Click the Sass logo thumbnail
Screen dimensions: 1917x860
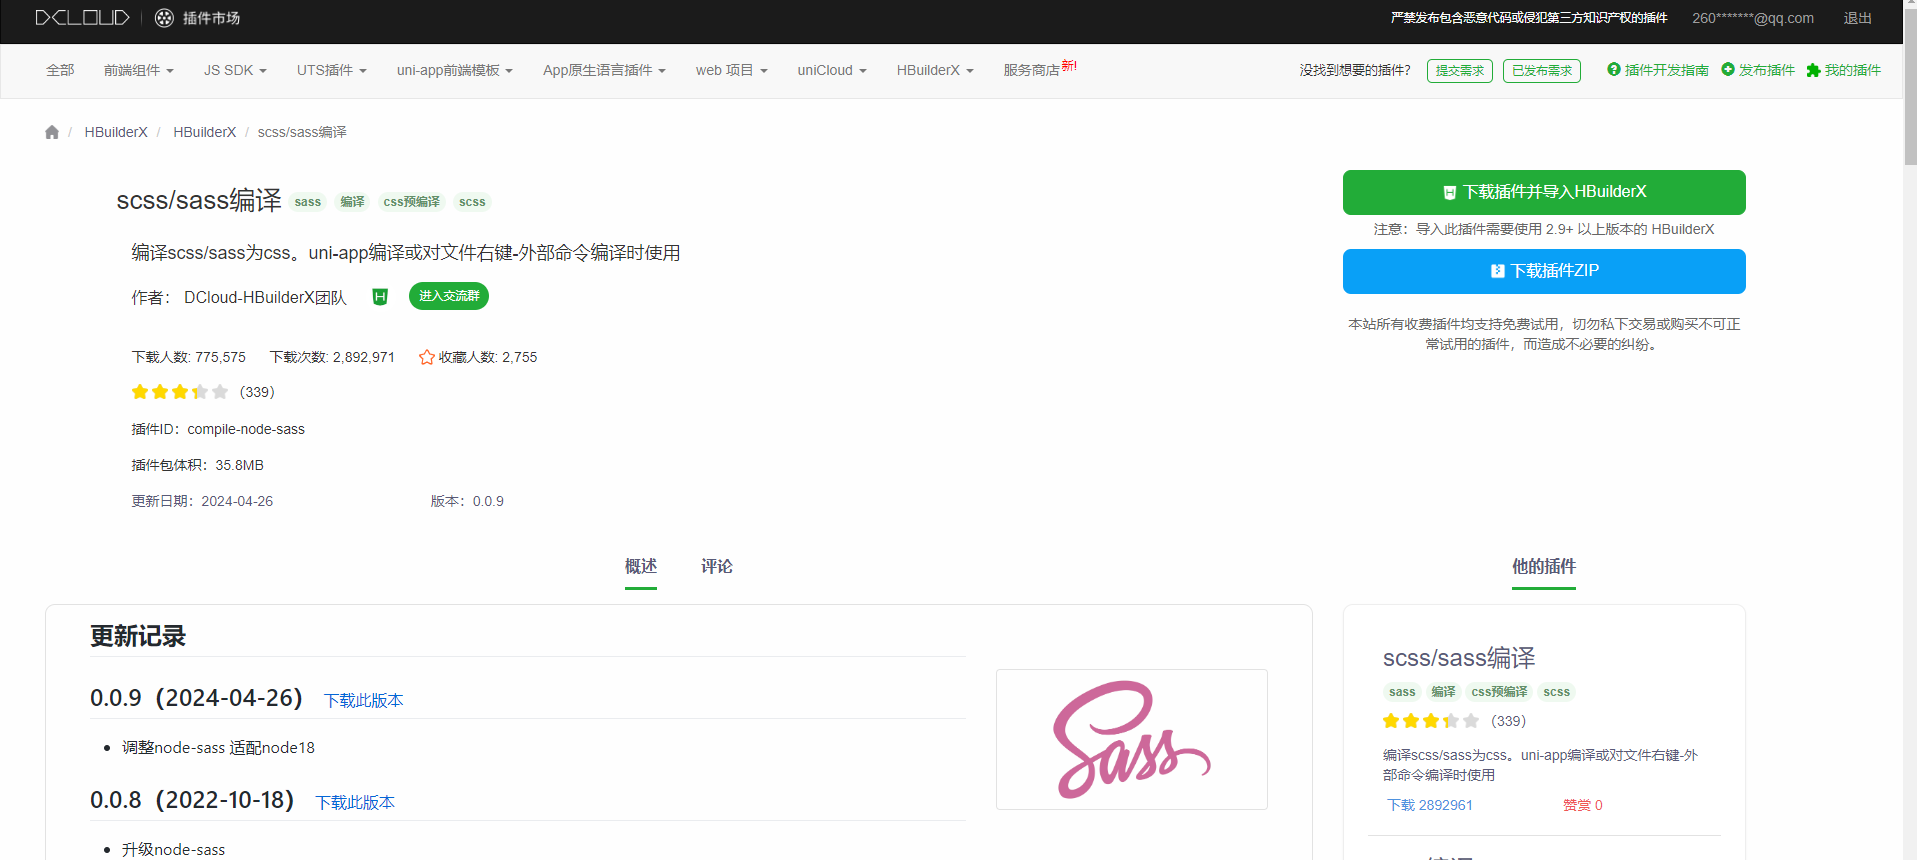tap(1131, 739)
